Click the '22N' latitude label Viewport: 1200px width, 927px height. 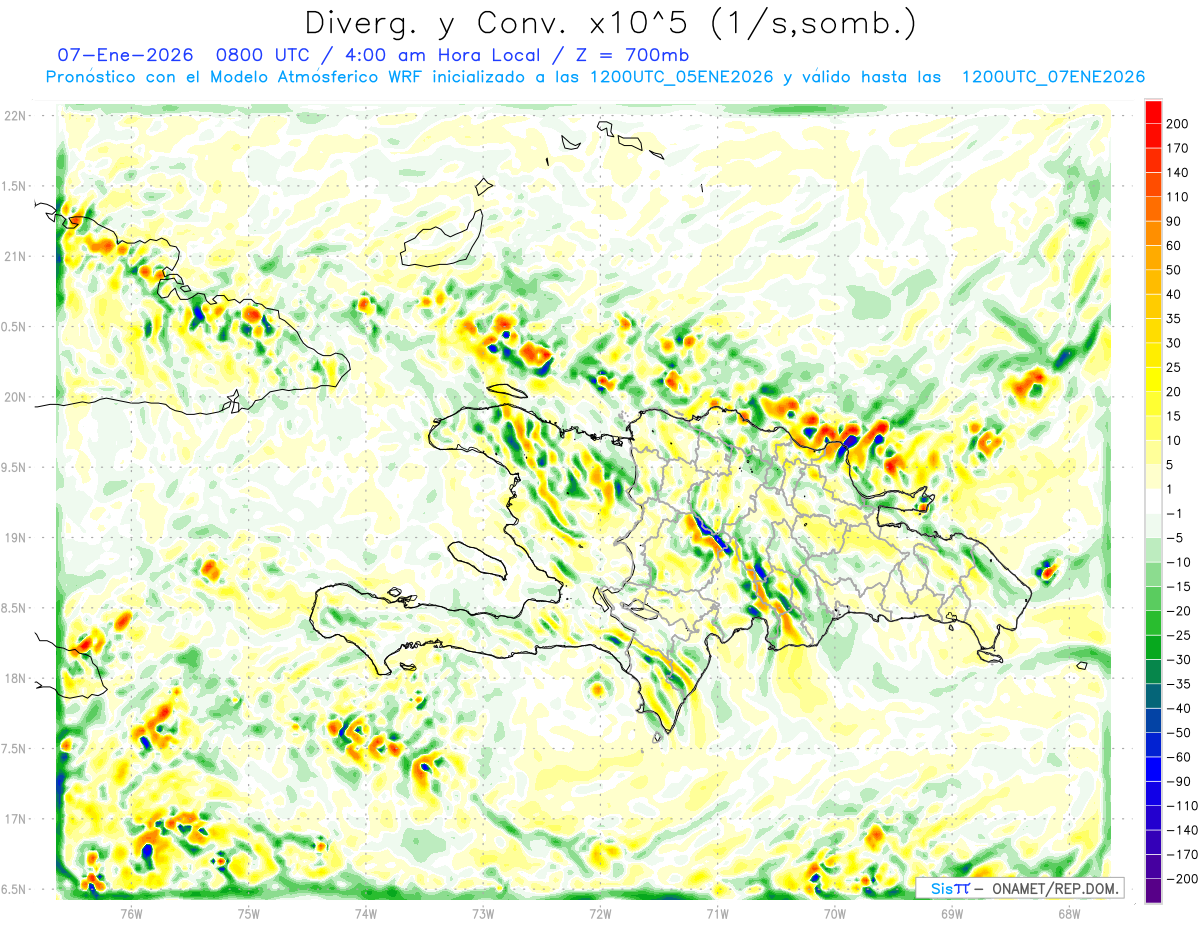pyautogui.click(x=14, y=116)
